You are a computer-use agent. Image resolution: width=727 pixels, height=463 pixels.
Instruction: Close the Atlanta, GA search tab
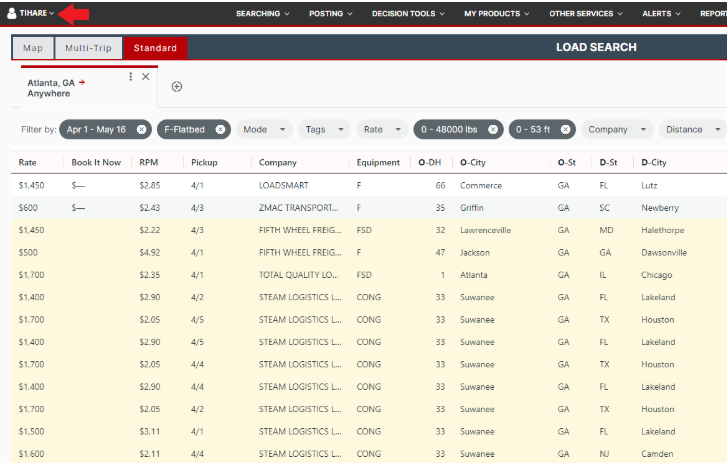(146, 76)
